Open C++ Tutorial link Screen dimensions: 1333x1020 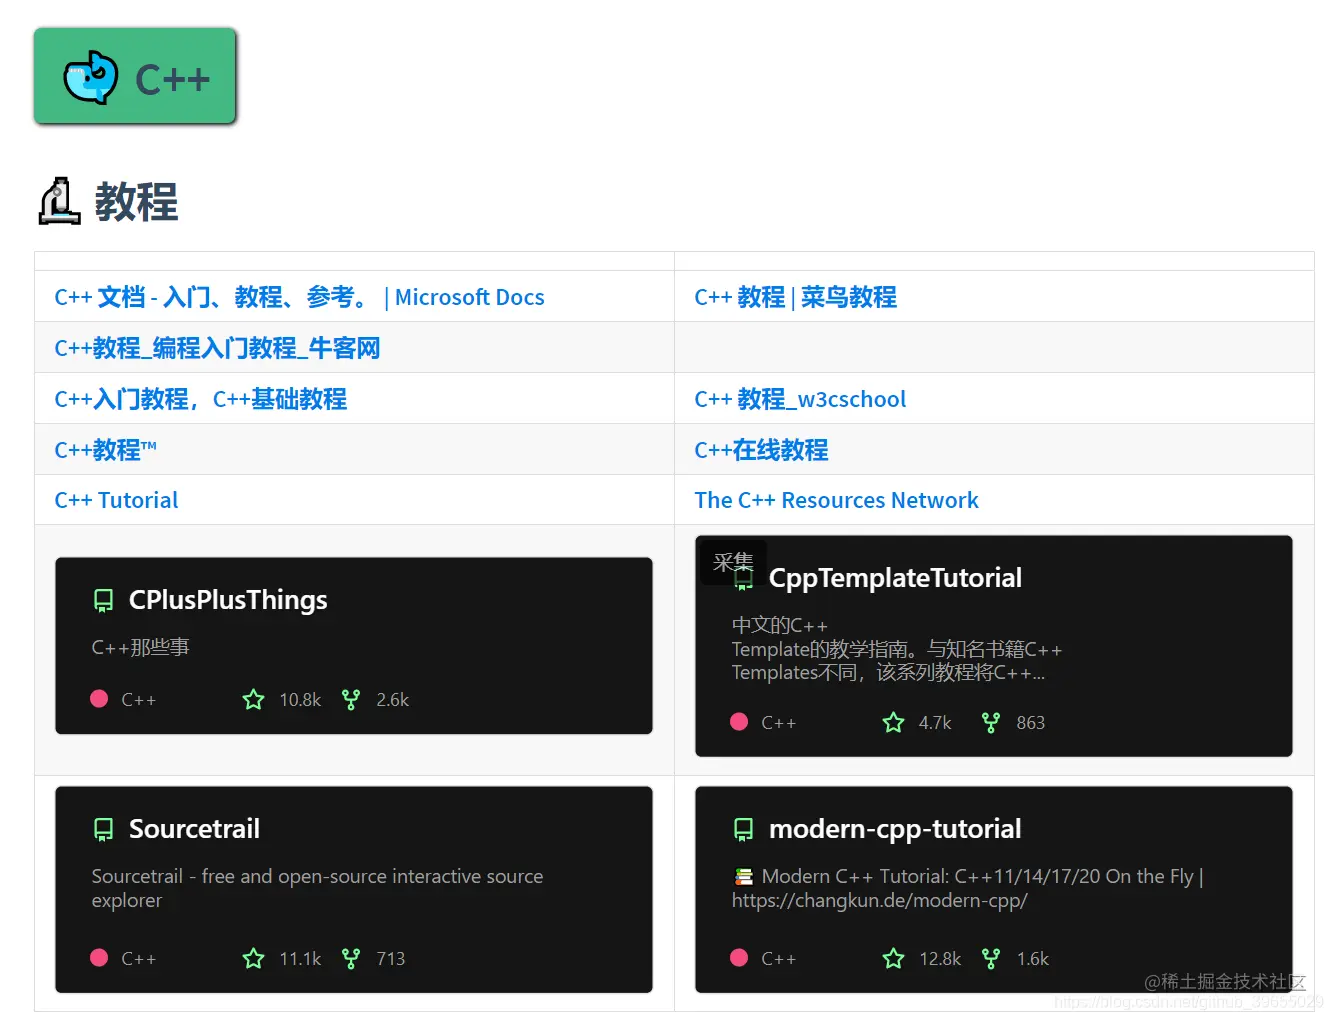(x=116, y=500)
